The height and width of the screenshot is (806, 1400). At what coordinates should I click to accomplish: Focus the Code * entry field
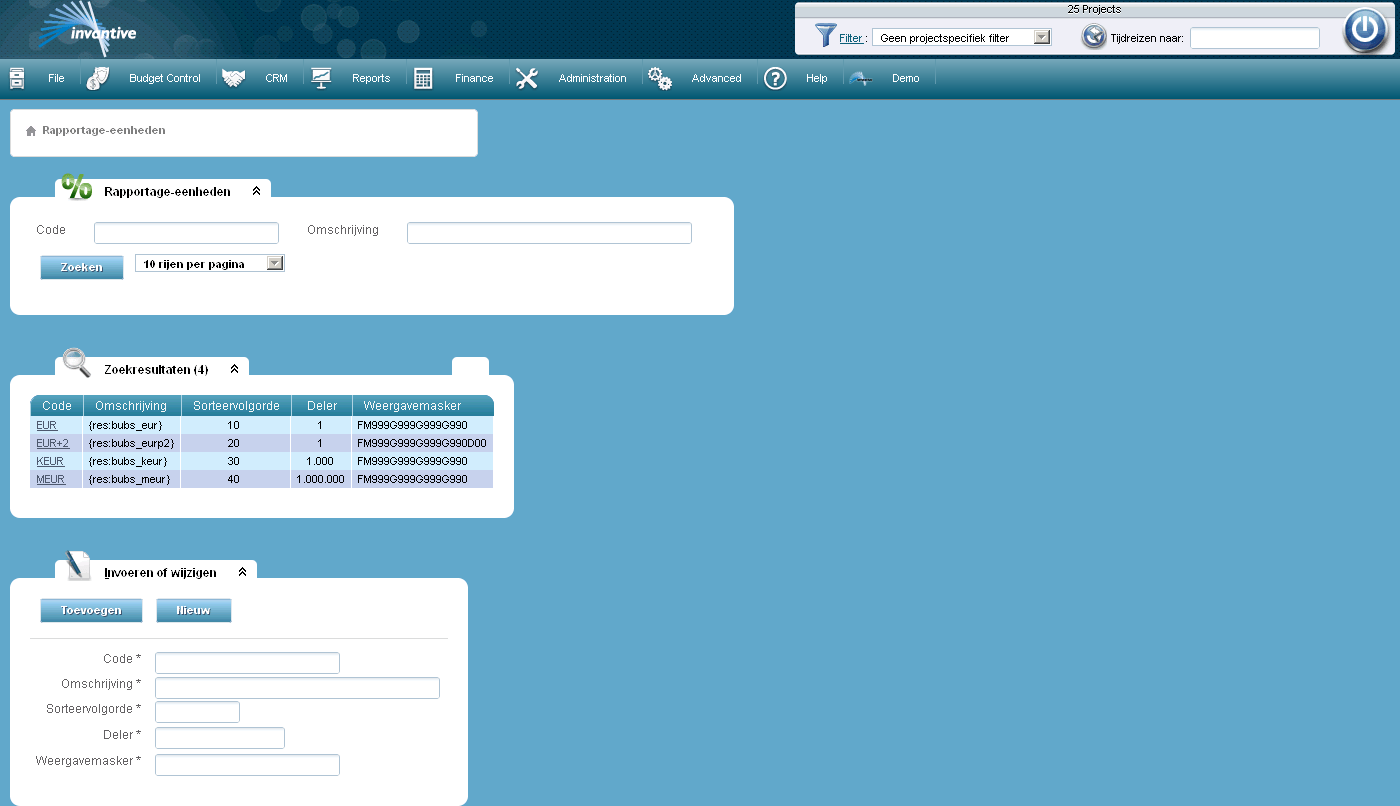pyautogui.click(x=247, y=663)
